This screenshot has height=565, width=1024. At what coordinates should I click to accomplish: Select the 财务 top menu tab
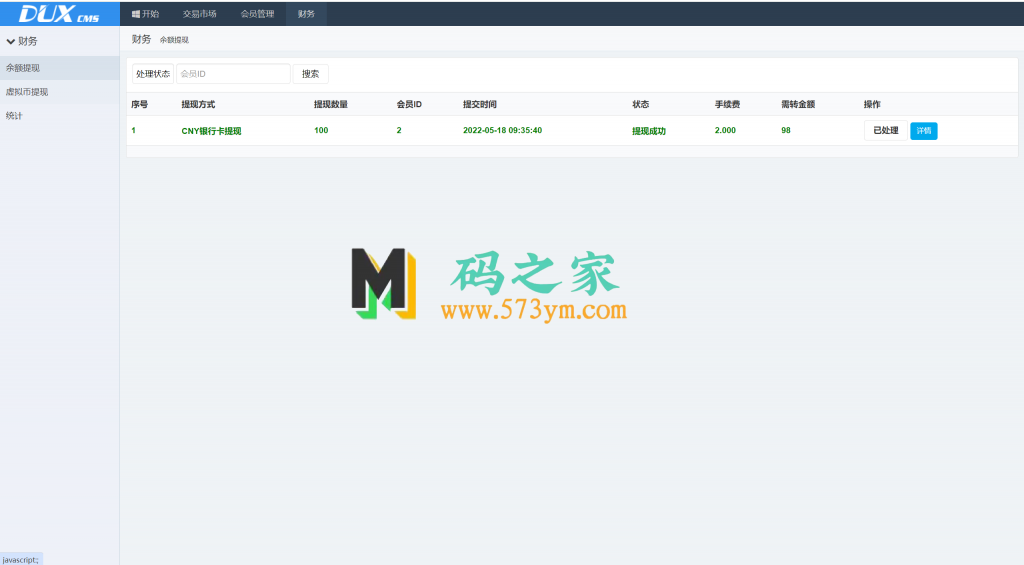coord(306,14)
